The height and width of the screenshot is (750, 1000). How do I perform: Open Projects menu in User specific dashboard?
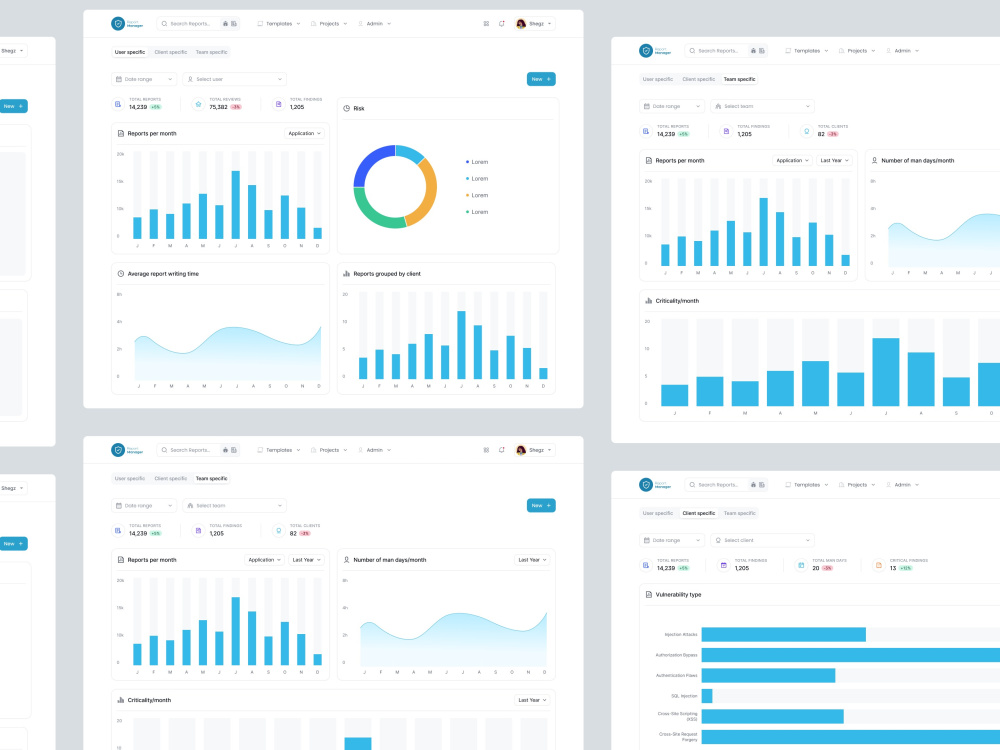(329, 24)
